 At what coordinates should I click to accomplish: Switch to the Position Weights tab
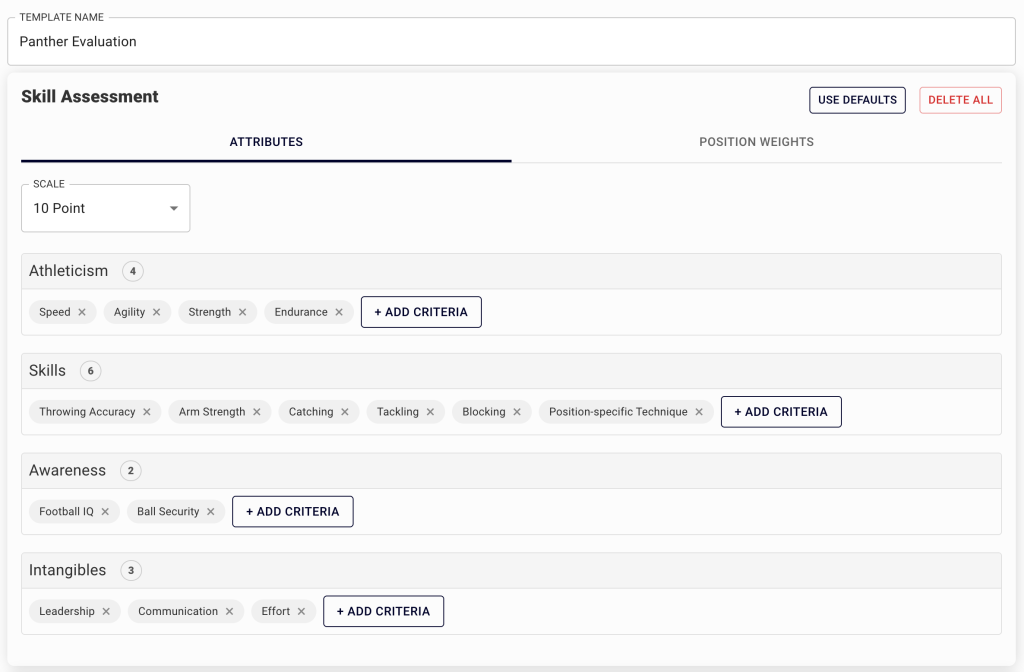point(756,142)
